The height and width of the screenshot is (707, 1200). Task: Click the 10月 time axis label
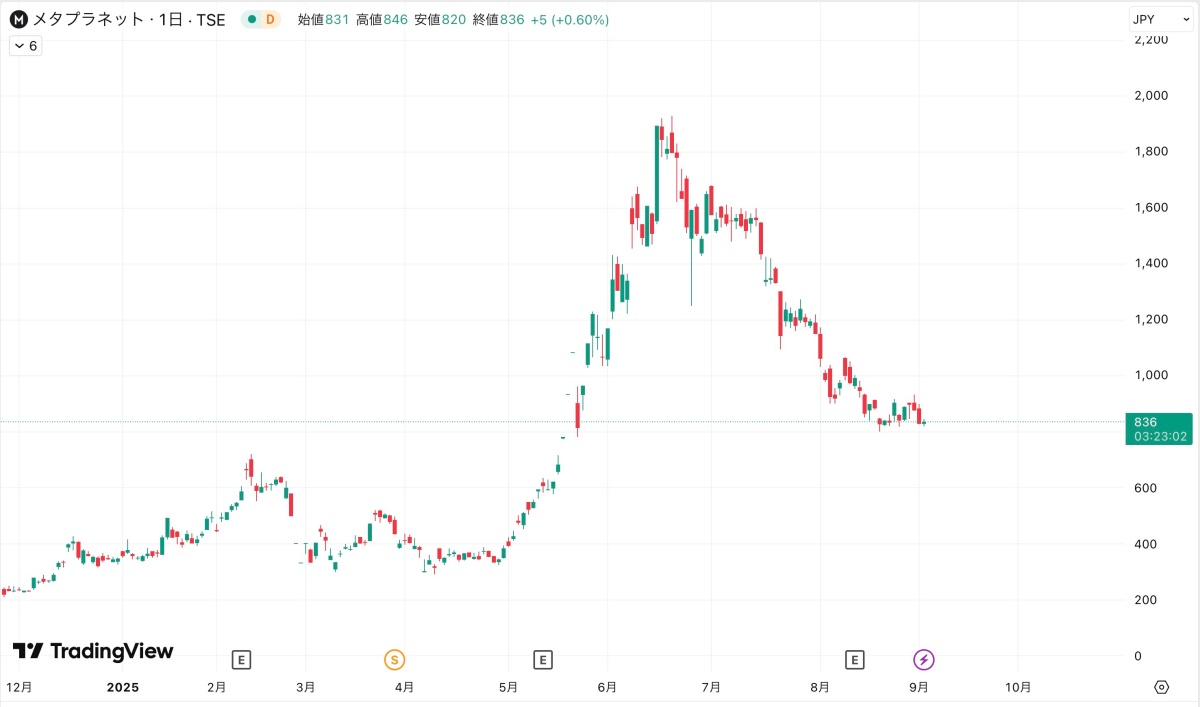[1018, 687]
